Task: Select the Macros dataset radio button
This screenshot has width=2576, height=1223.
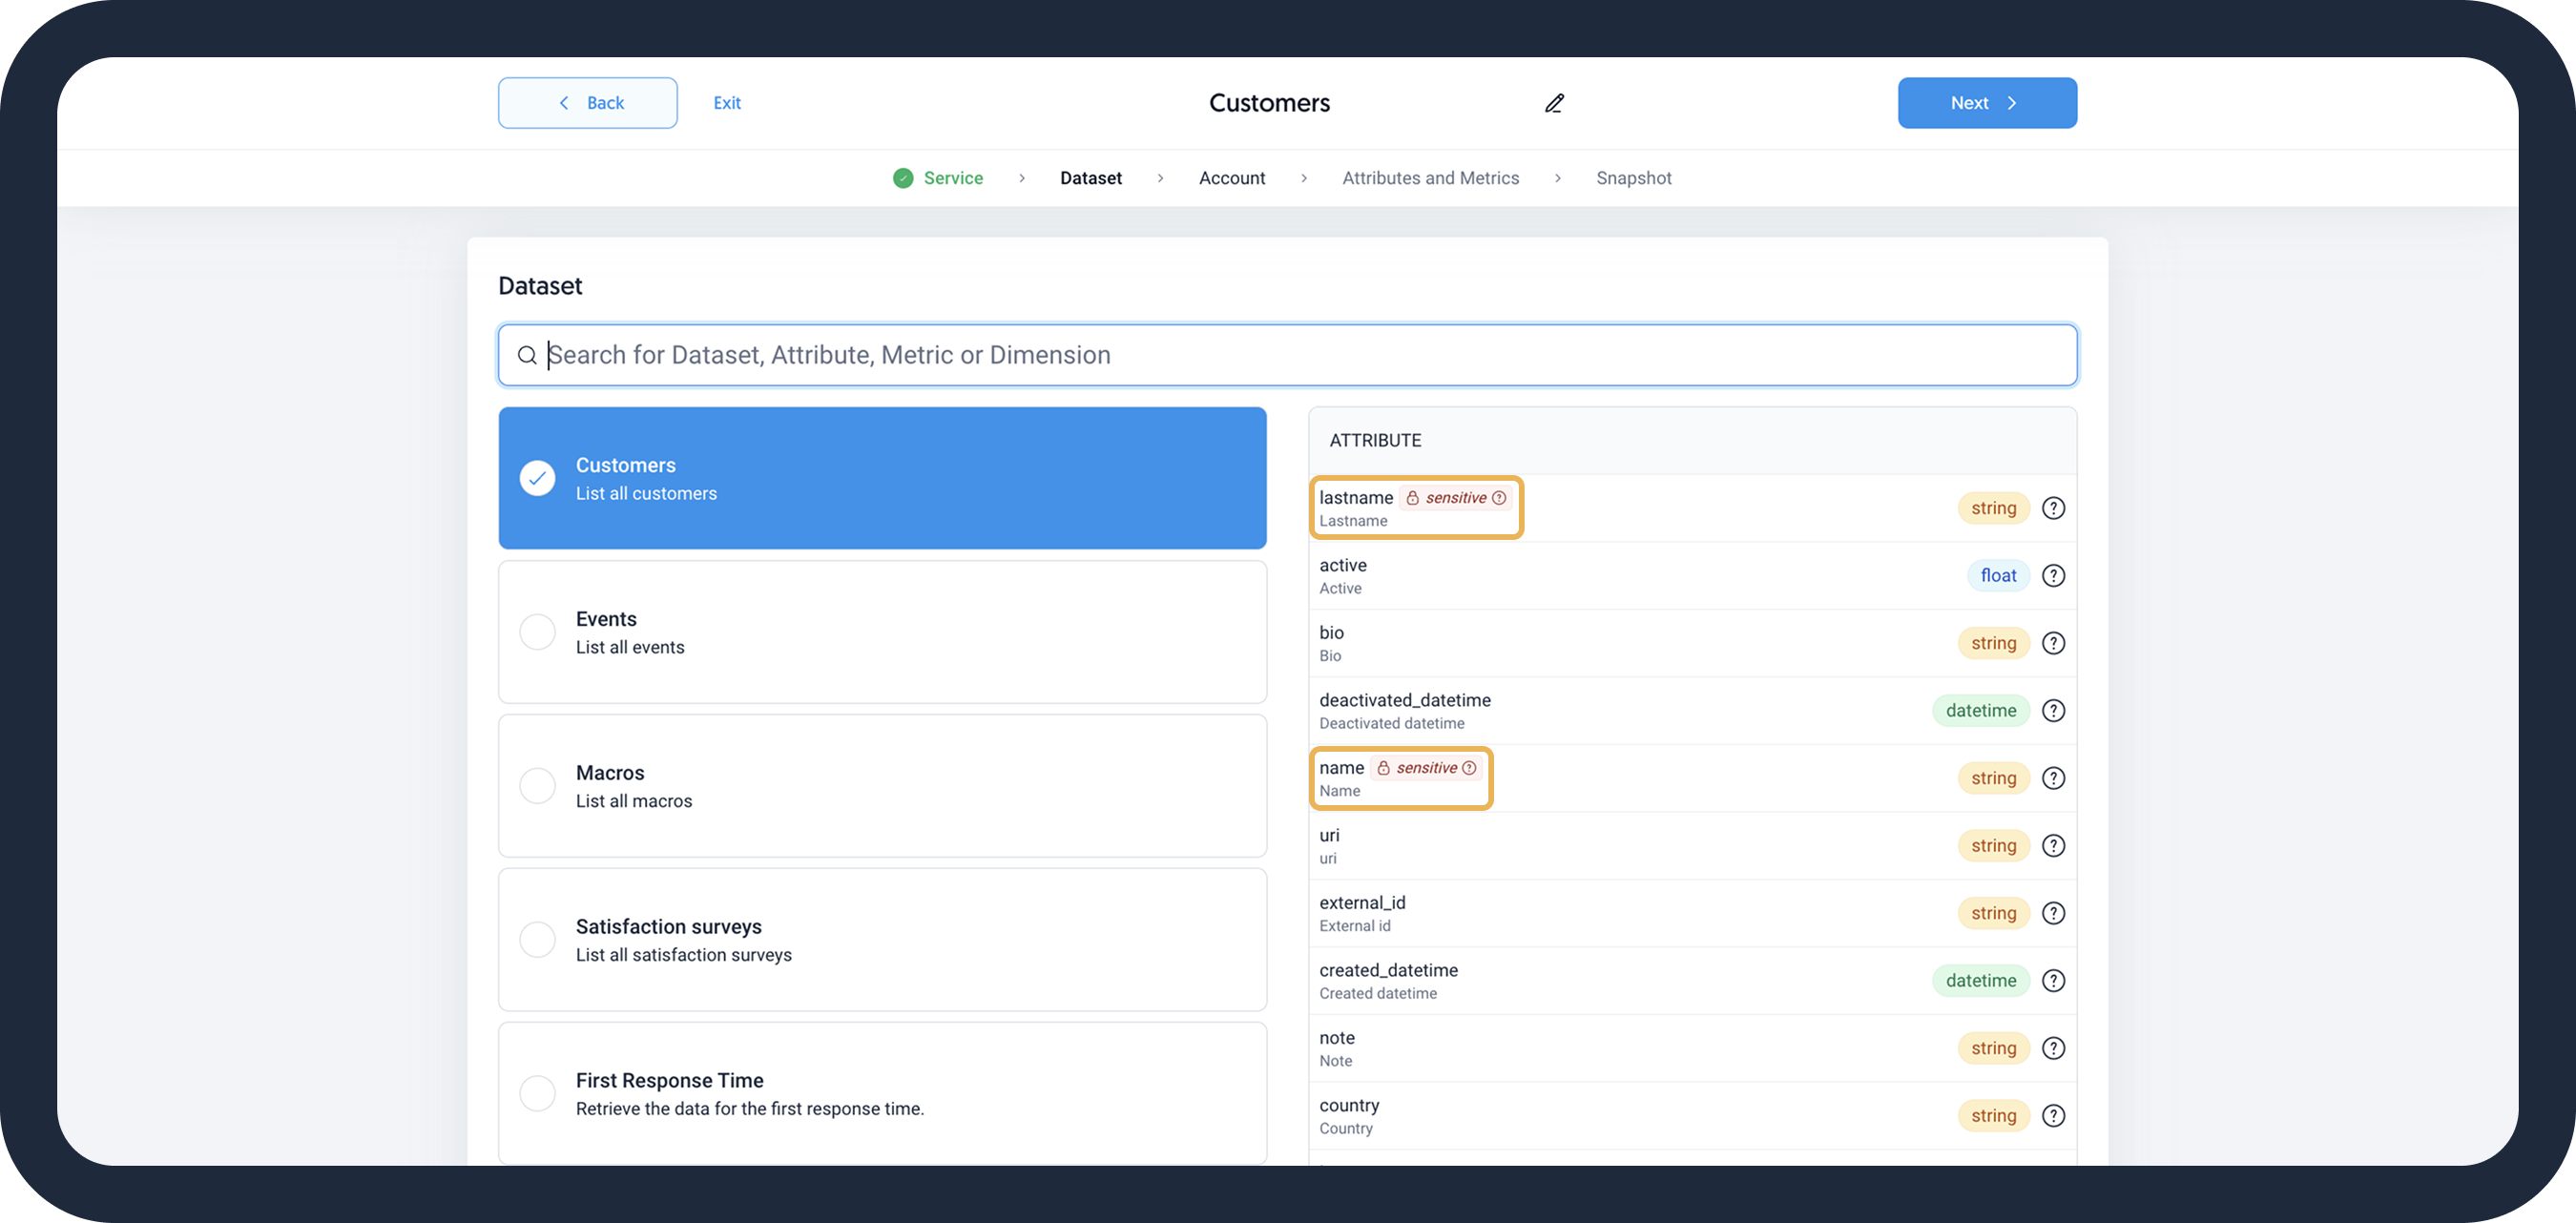Action: 538,786
